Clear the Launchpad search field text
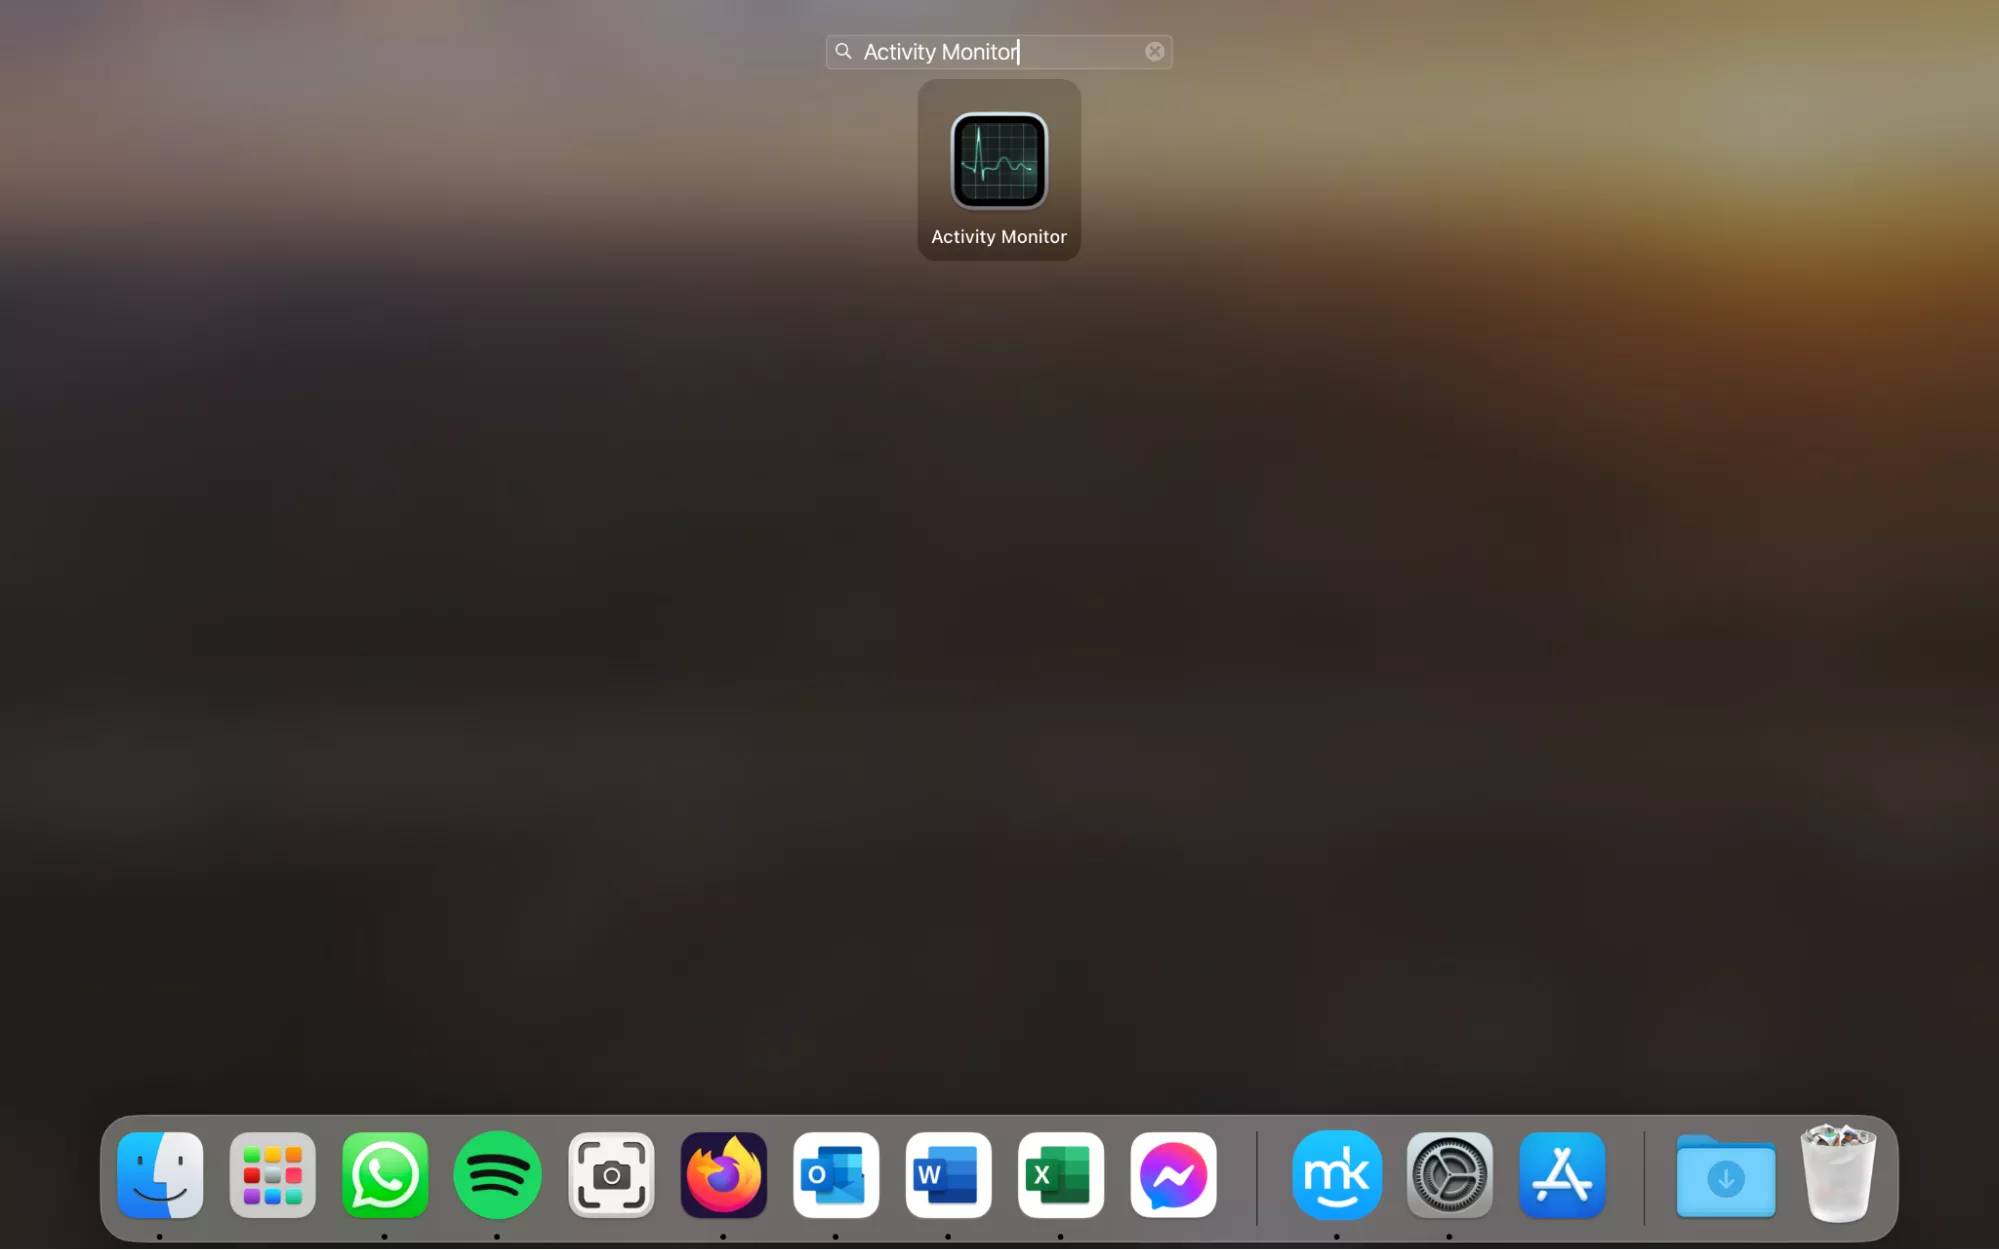1999x1250 pixels. (x=1154, y=51)
